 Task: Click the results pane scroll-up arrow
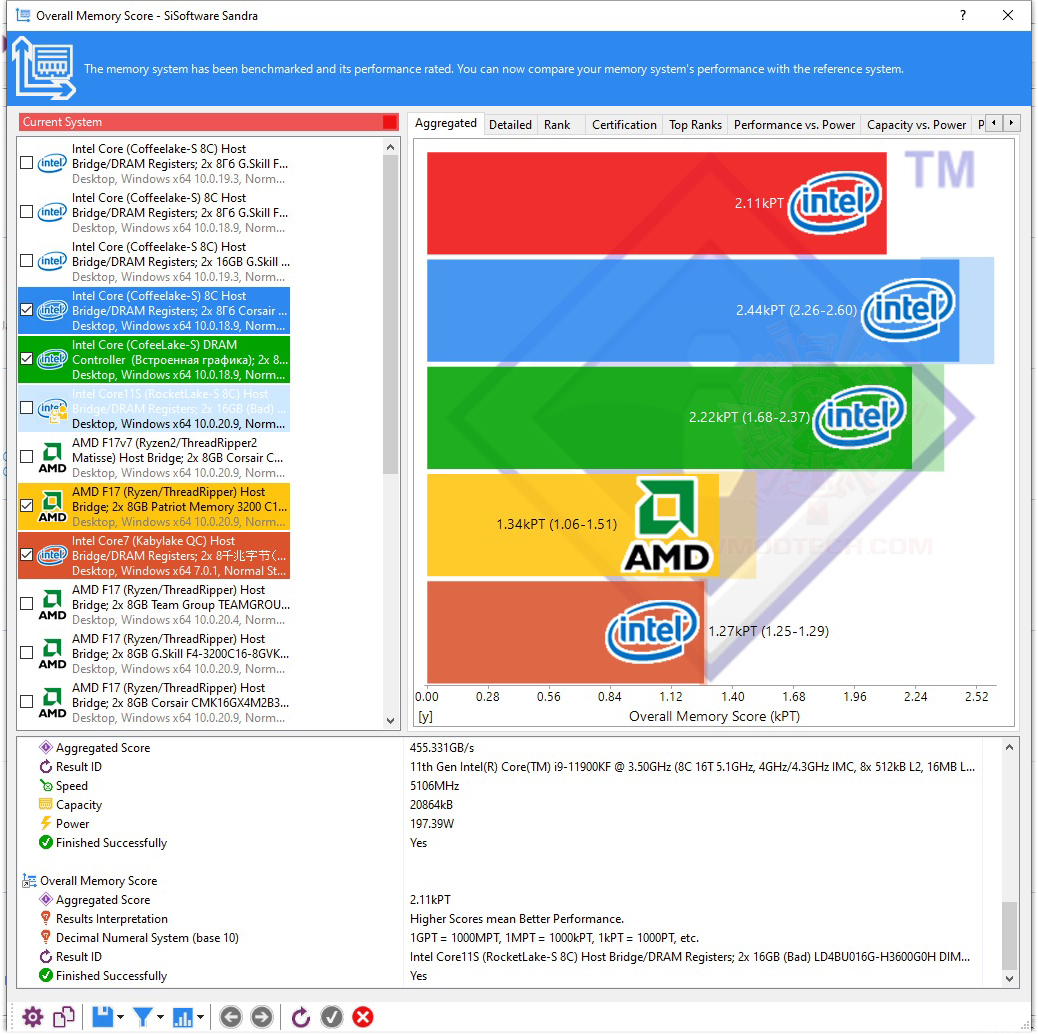point(1009,747)
